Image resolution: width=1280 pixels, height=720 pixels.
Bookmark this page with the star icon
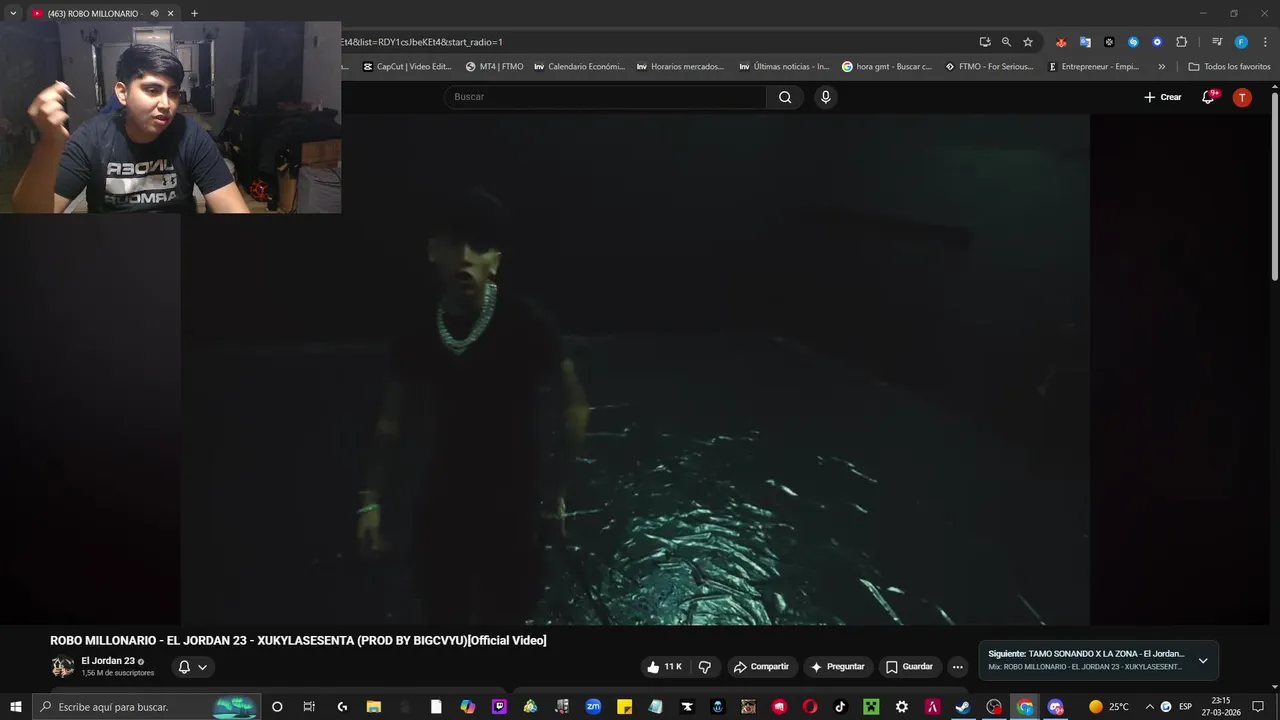coord(1028,42)
